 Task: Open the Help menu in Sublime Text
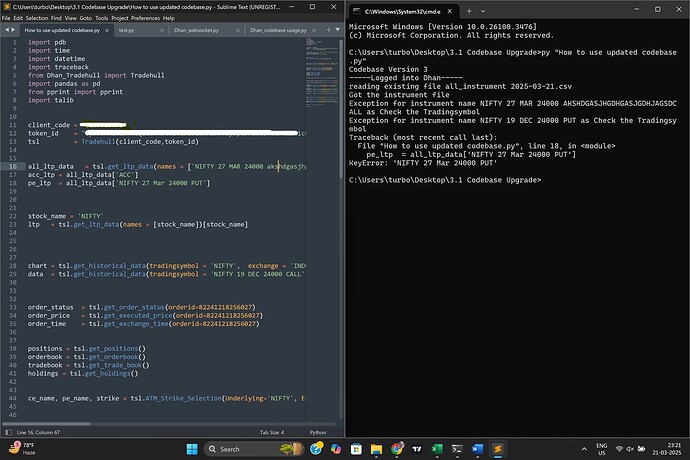point(169,18)
